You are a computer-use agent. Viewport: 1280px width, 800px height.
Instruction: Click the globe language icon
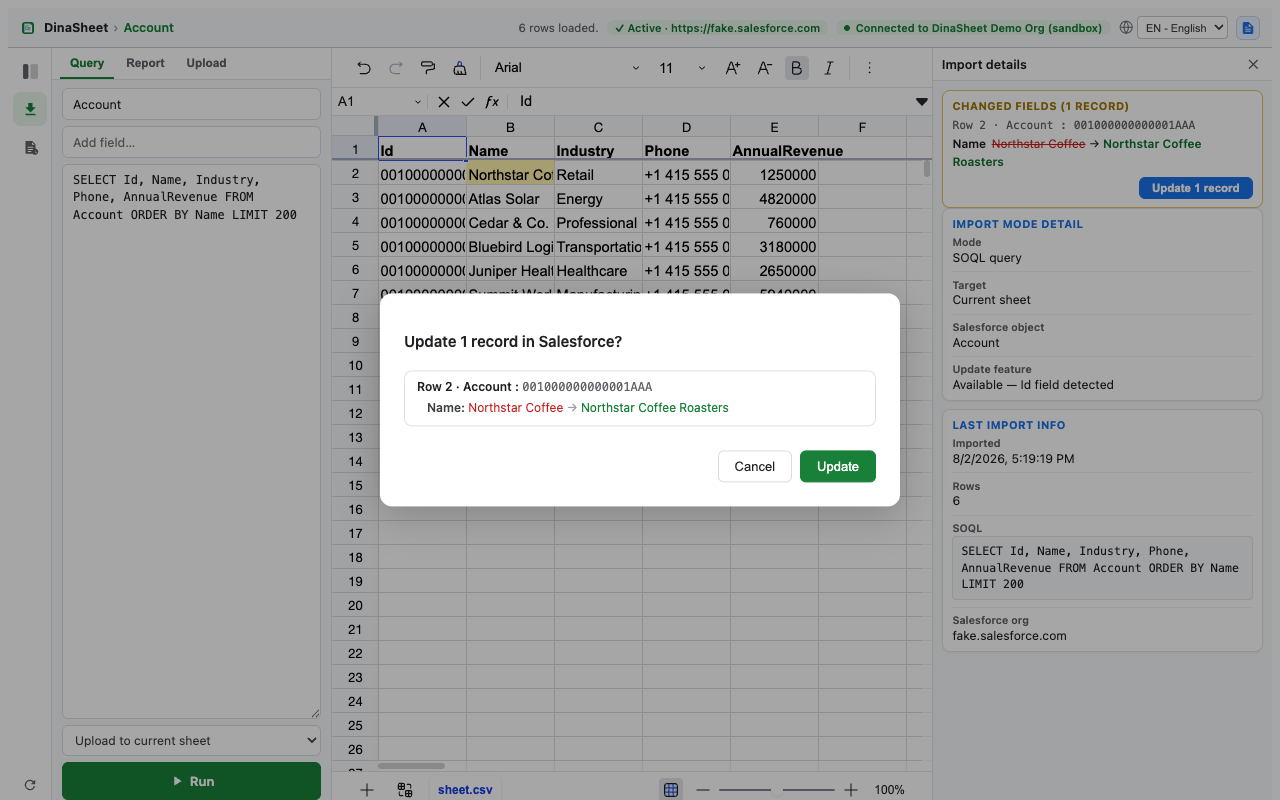[1126, 28]
